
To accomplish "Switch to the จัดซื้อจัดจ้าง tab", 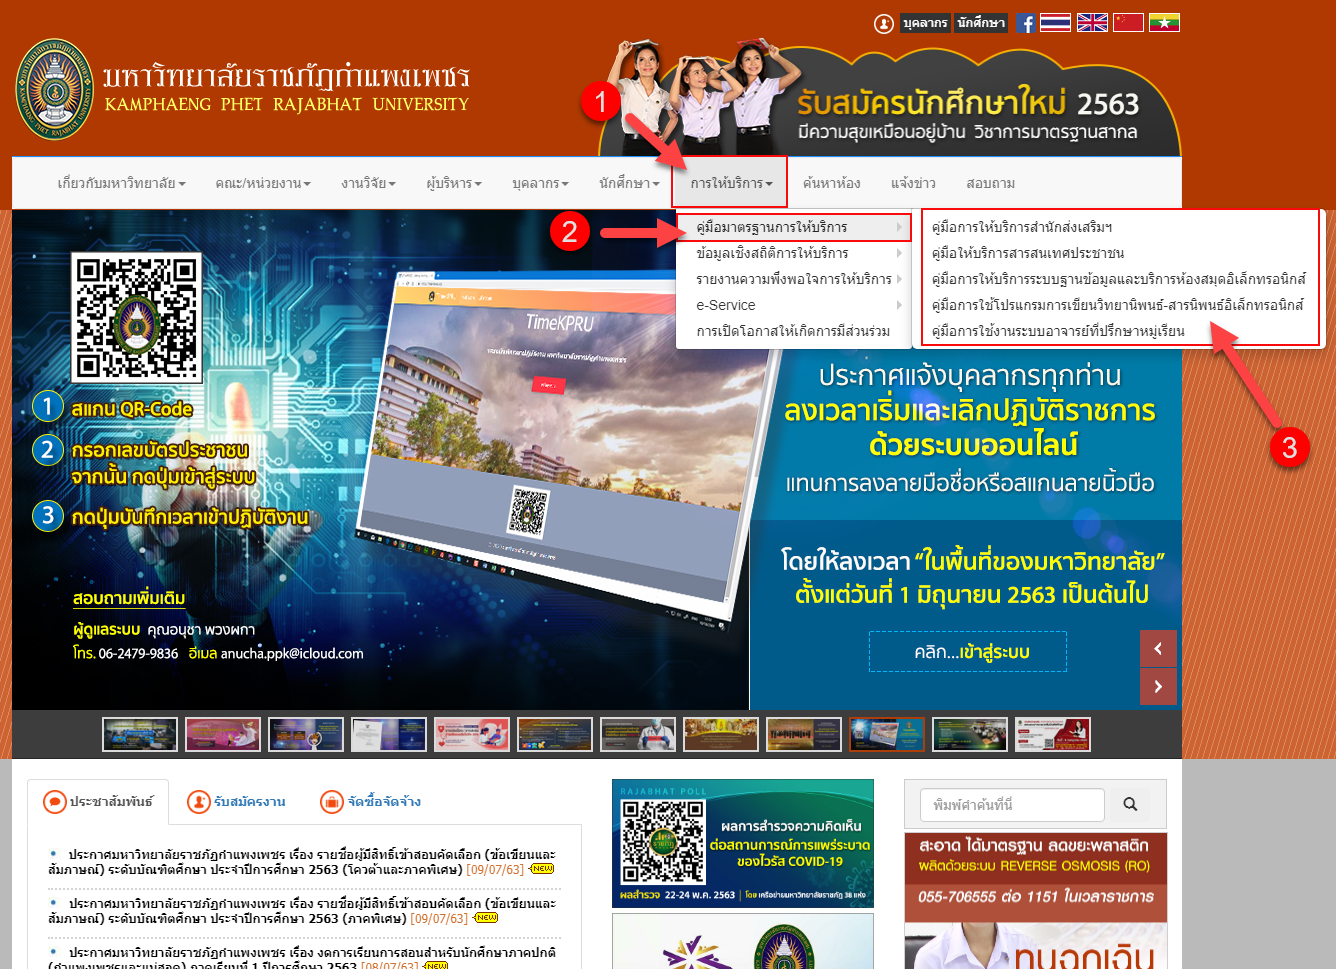I will point(370,802).
